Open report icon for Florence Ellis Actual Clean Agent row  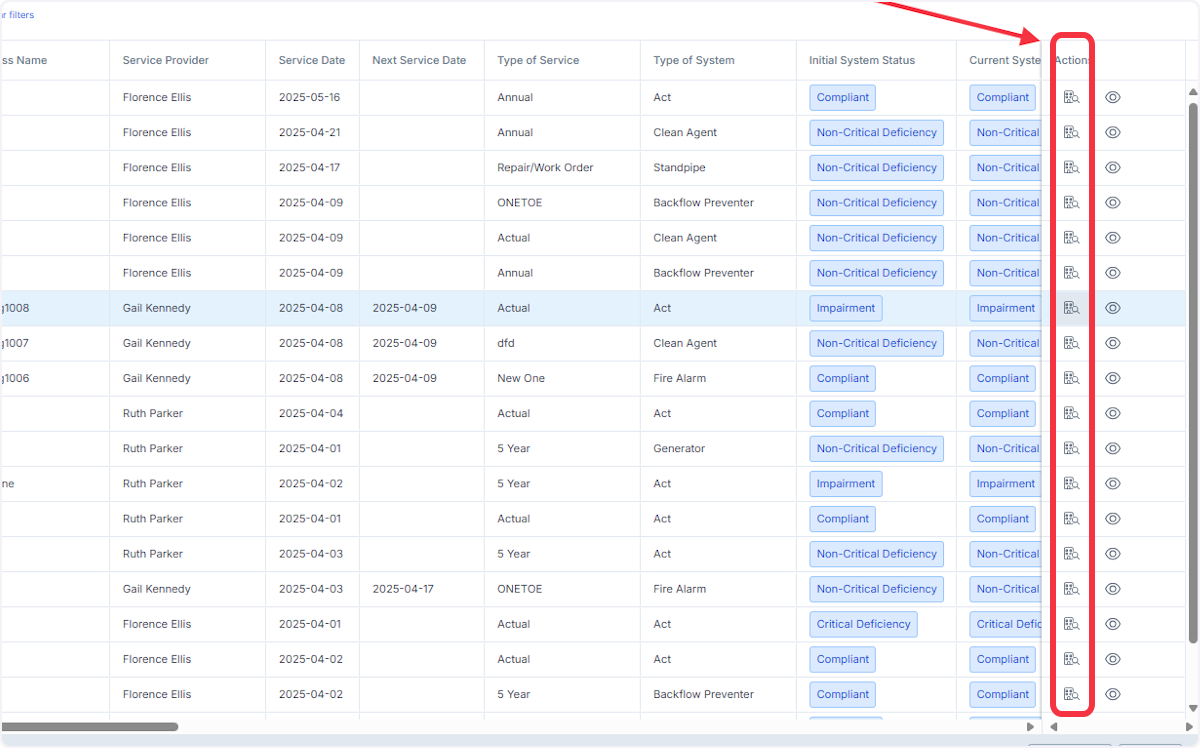click(1071, 237)
